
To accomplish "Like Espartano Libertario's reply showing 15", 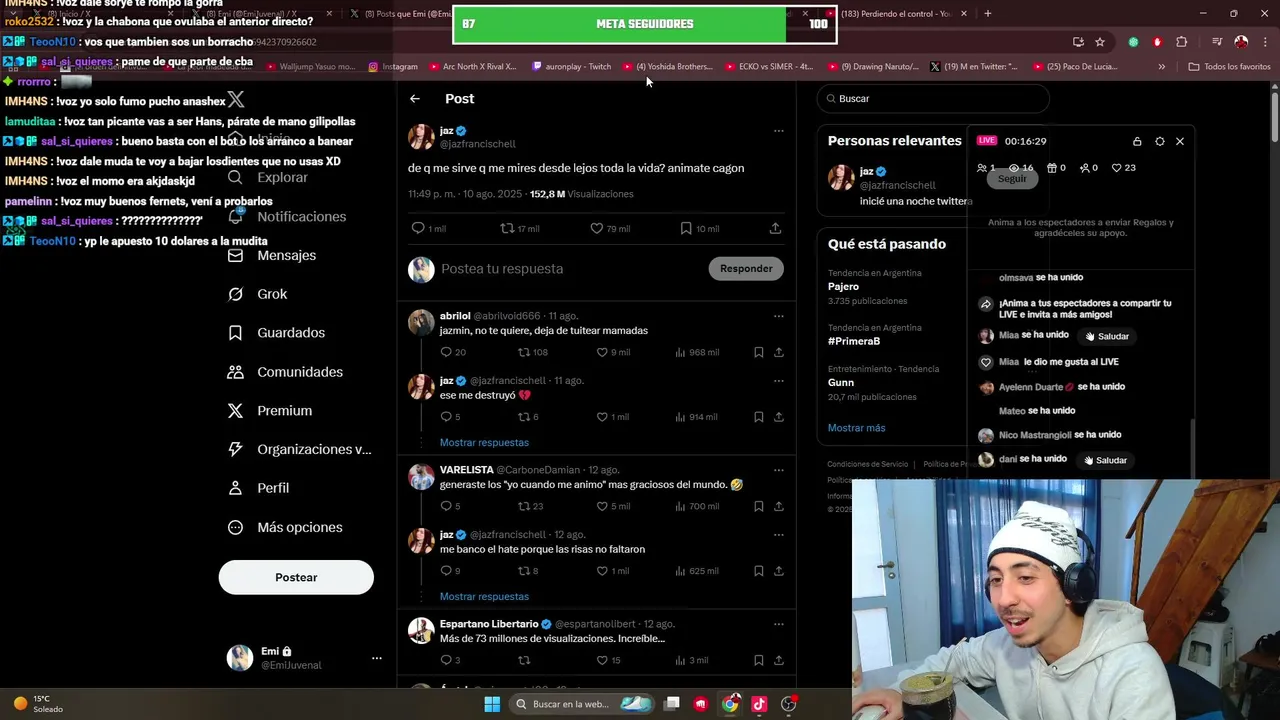I will 602,660.
